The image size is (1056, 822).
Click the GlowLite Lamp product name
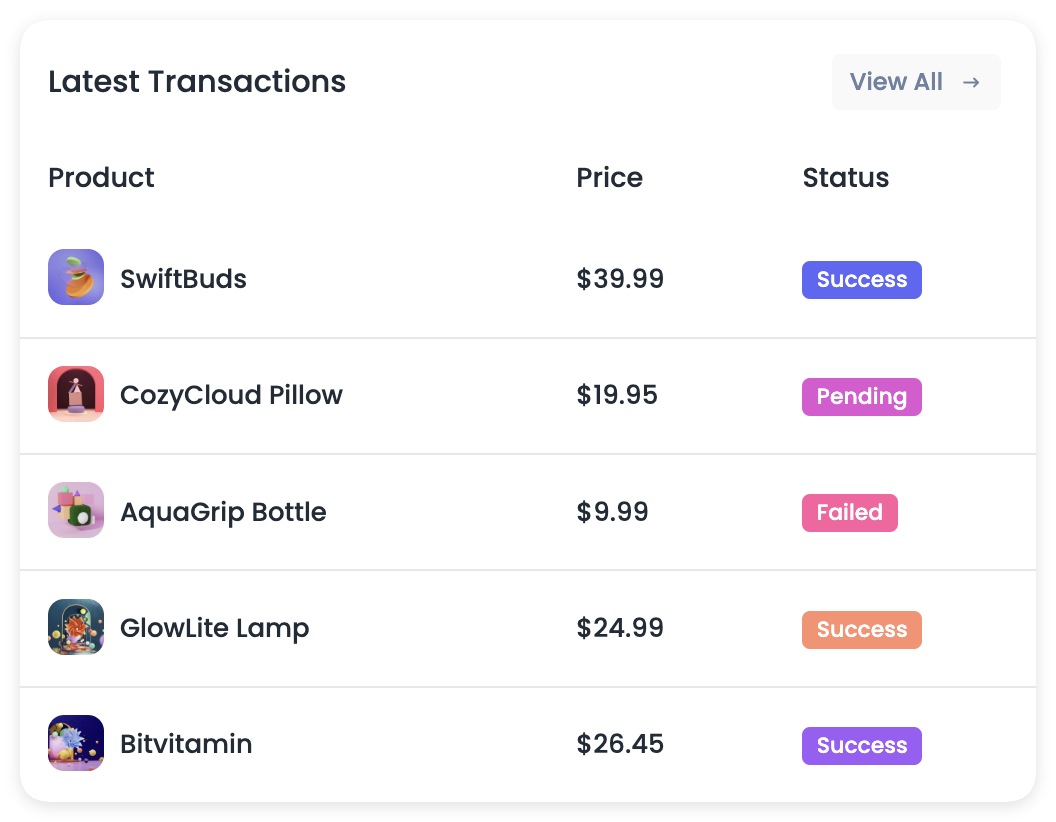(x=214, y=628)
